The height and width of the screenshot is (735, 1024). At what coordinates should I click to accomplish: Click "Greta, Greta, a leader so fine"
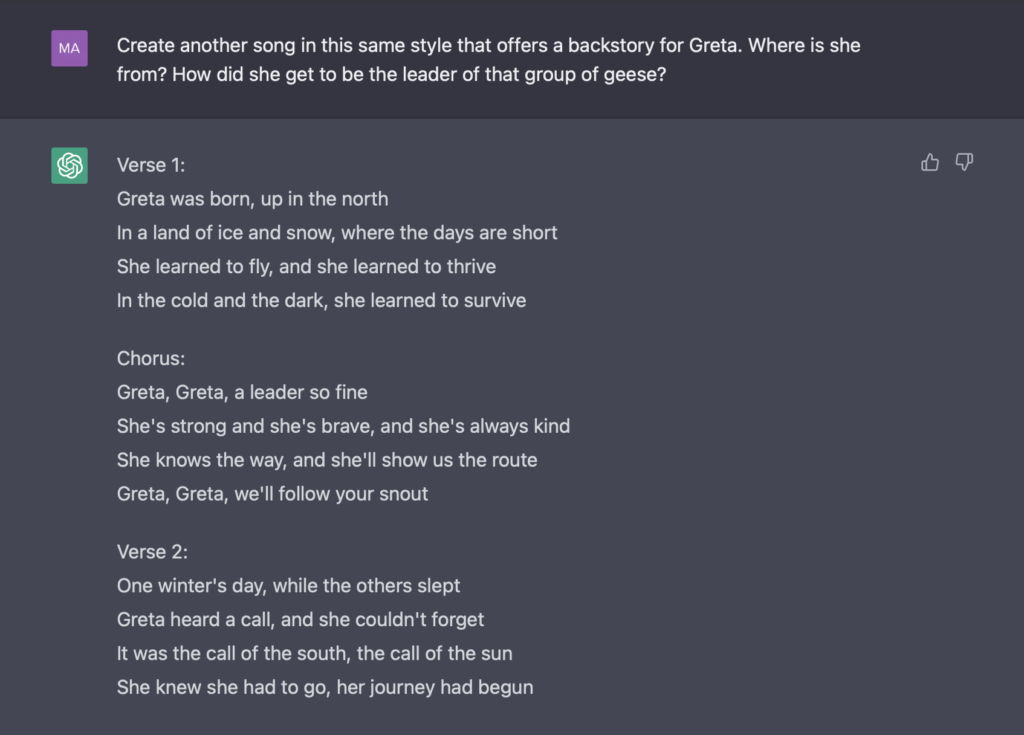point(242,392)
